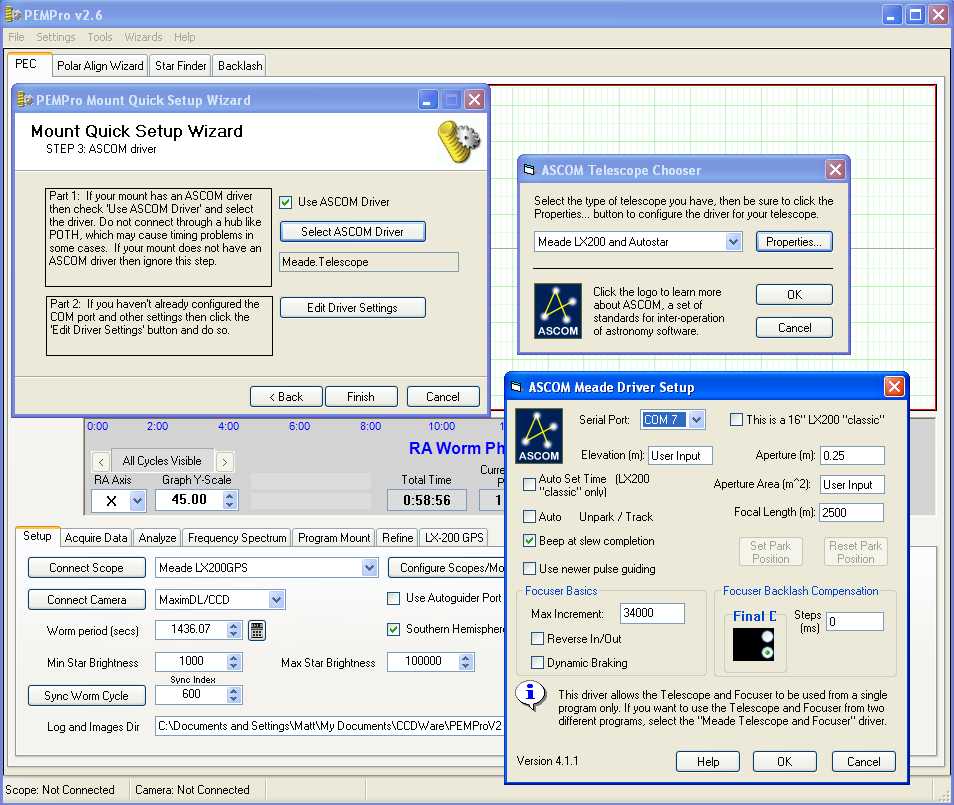Click the Edit Driver Settings button
Image resolution: width=954 pixels, height=805 pixels.
(x=352, y=308)
